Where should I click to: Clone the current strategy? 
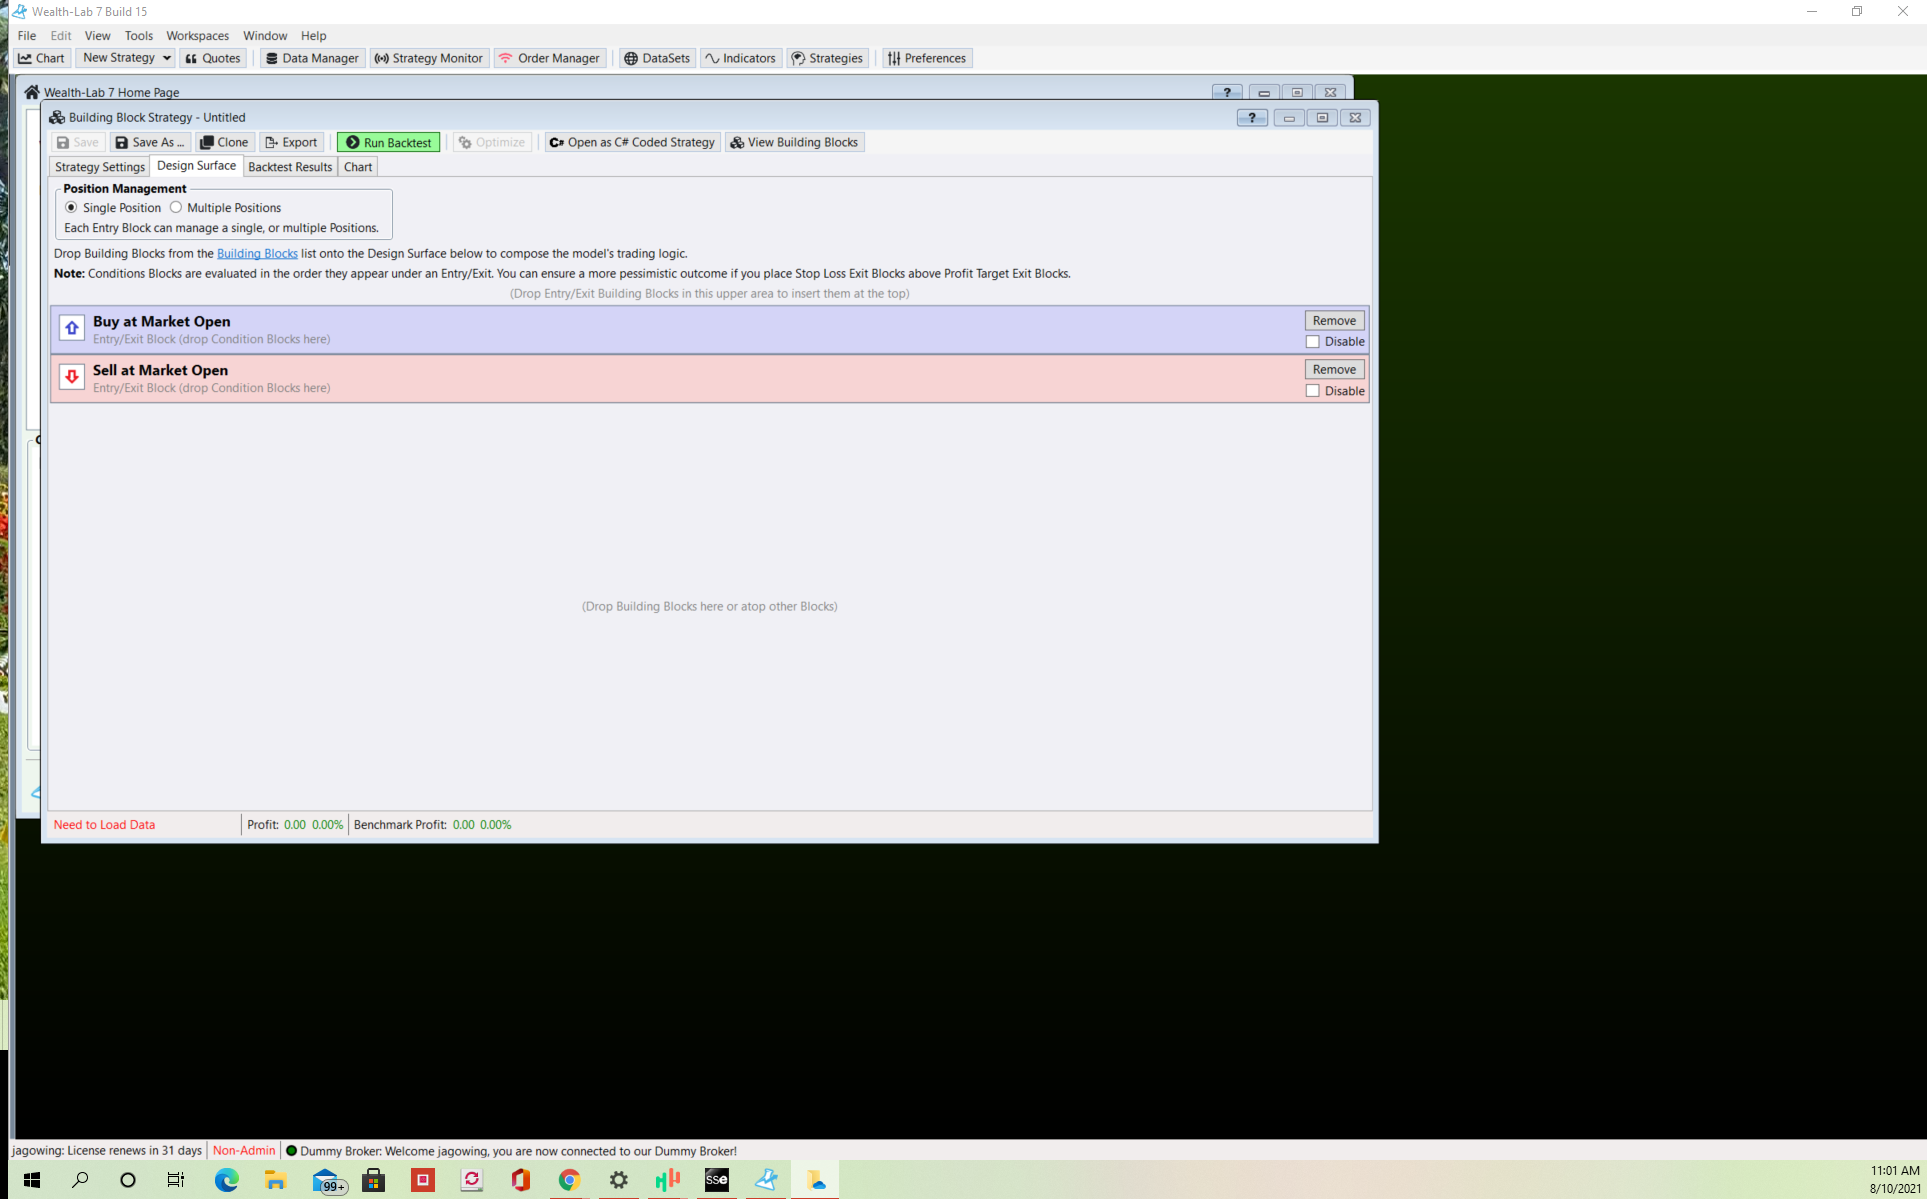(x=225, y=142)
